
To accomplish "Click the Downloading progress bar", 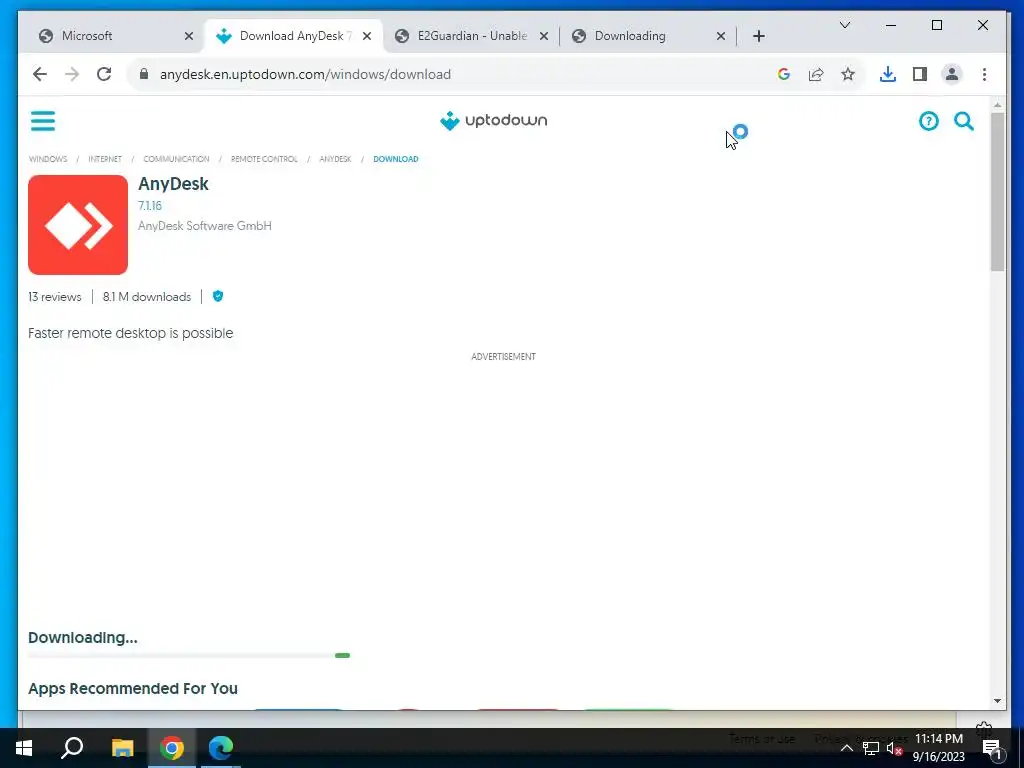I will [x=189, y=655].
